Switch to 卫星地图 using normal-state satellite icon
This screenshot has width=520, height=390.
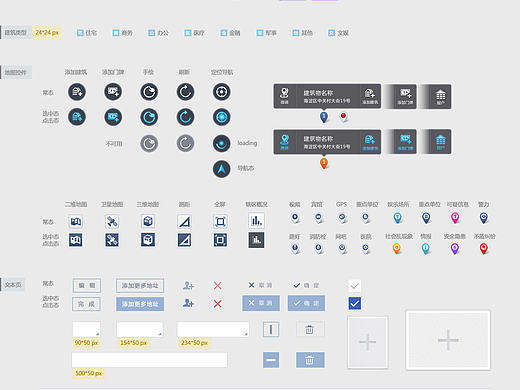pyautogui.click(x=112, y=221)
